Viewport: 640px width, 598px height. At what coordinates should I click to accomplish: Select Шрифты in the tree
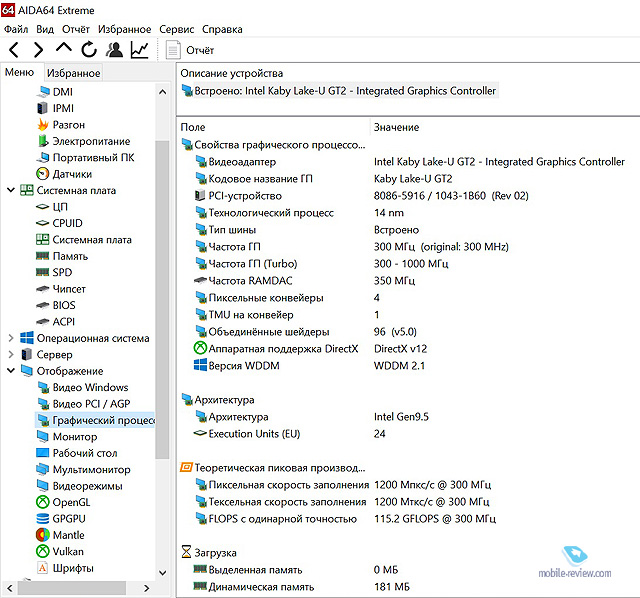tap(65, 568)
